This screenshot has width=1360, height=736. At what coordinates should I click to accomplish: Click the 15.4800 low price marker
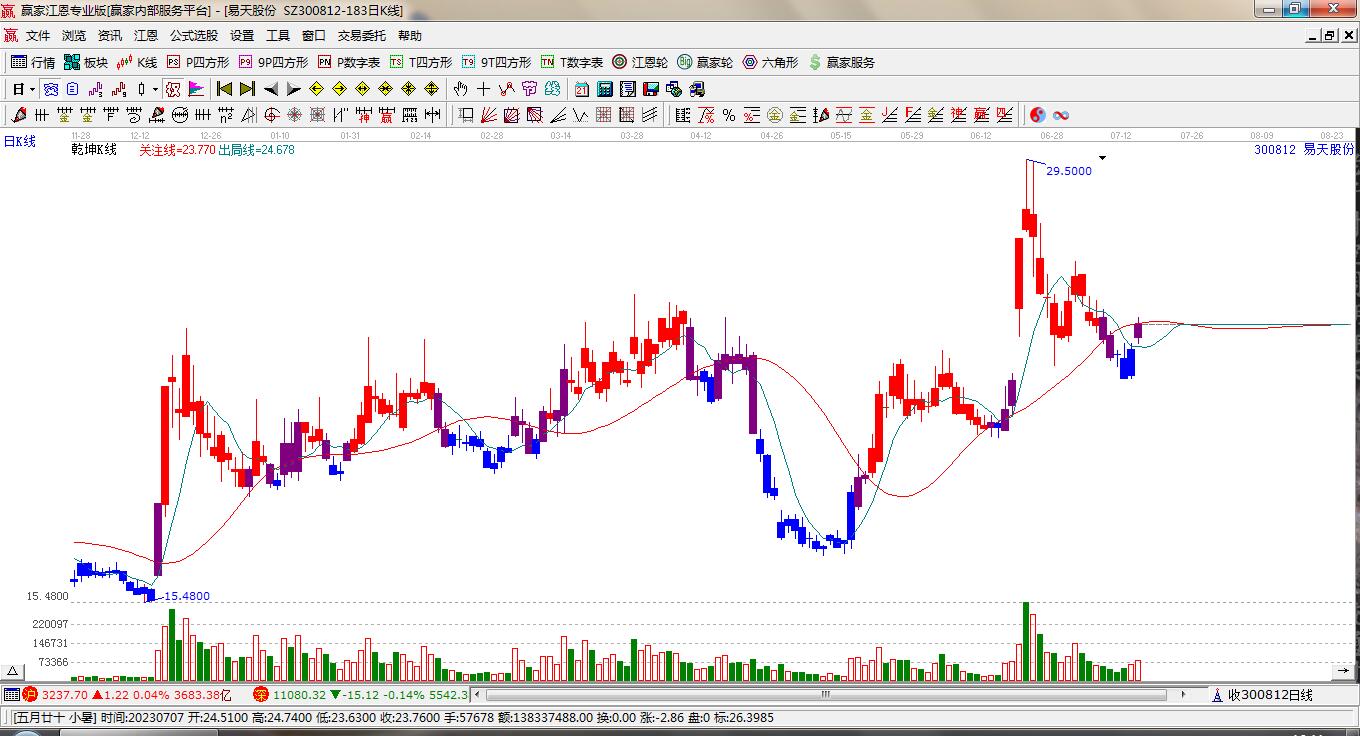pos(187,597)
